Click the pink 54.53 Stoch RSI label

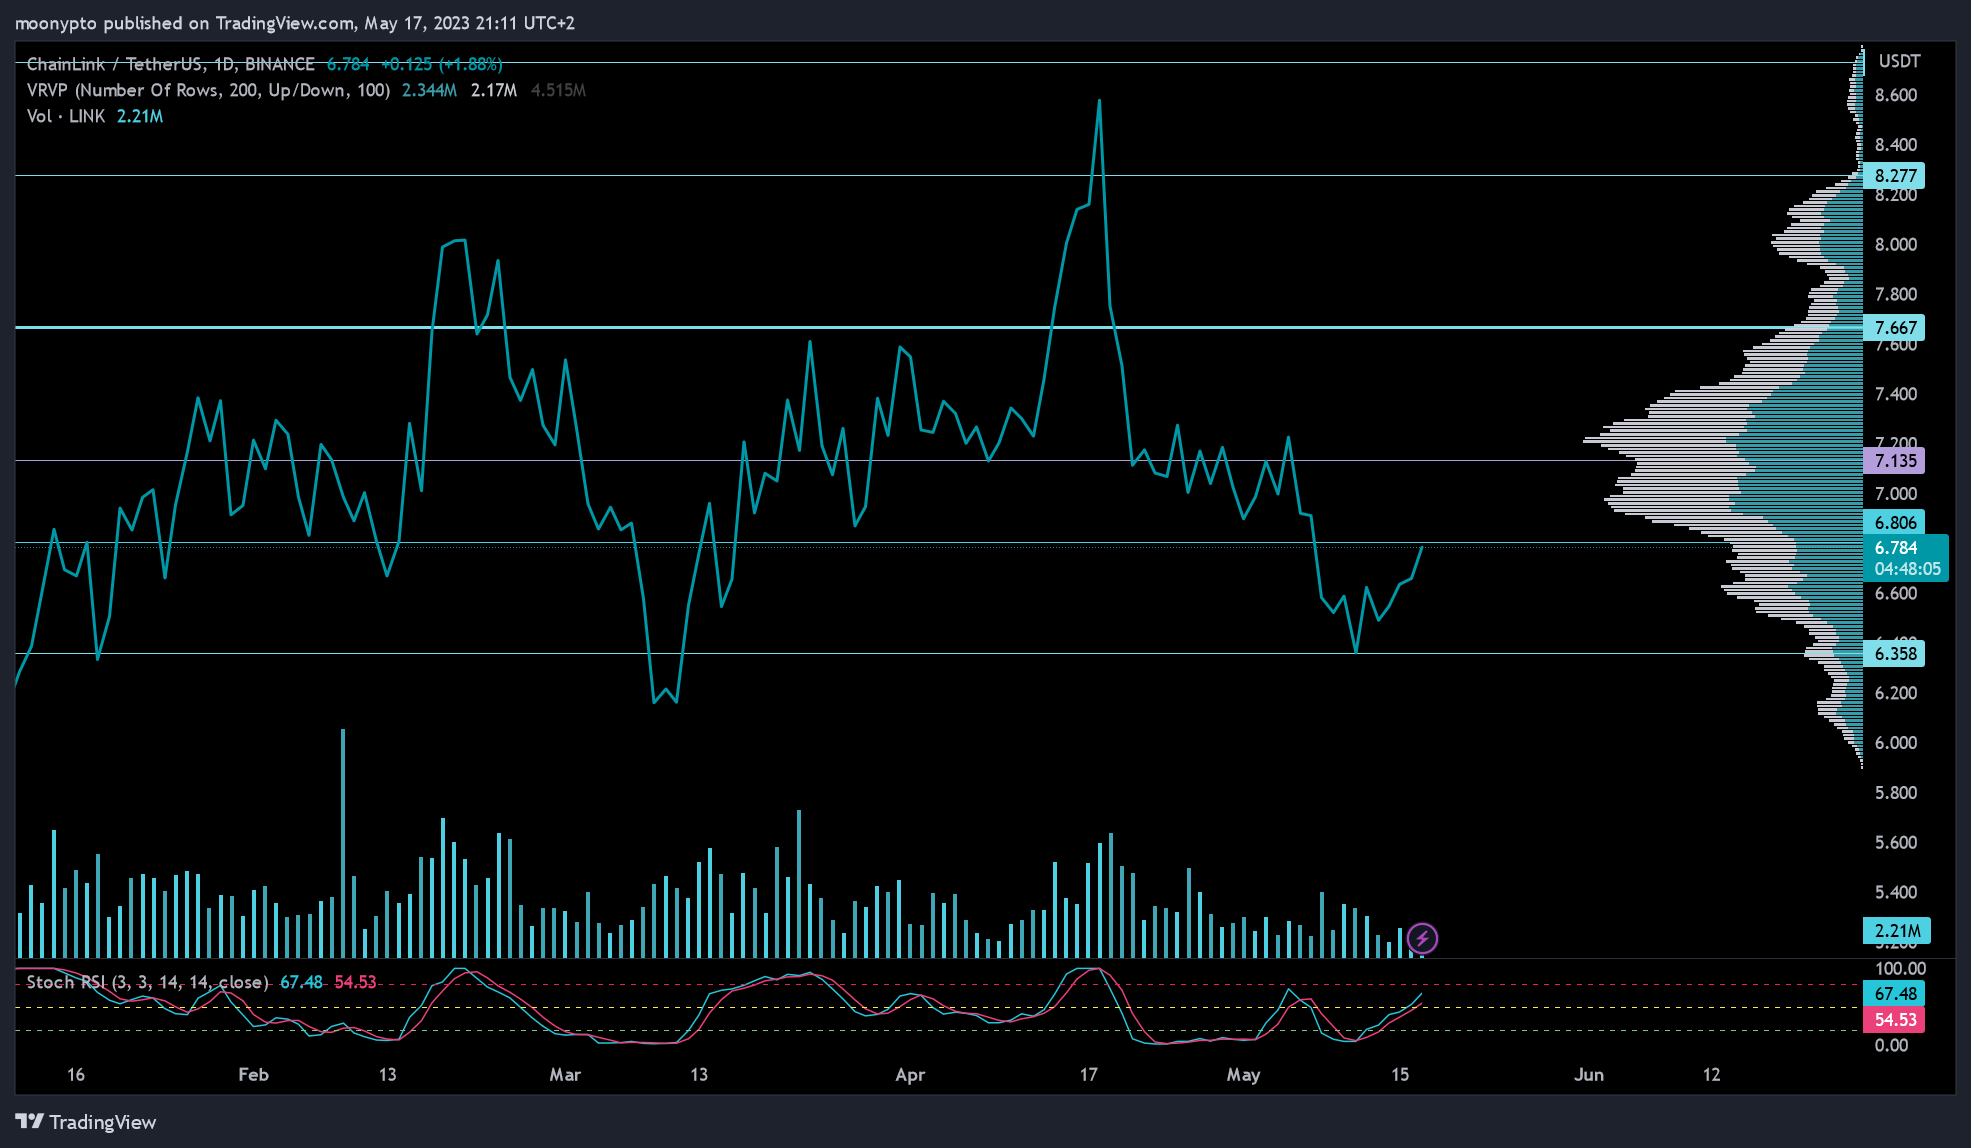tap(1895, 1020)
